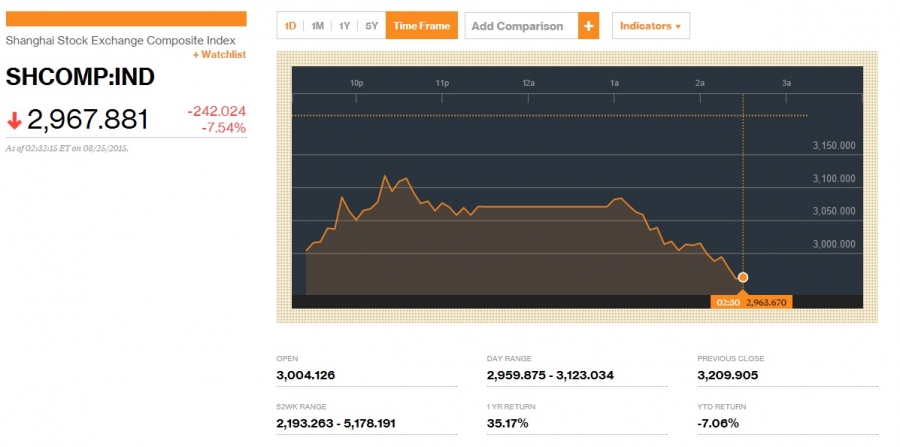The width and height of the screenshot is (900, 447).
Task: Click the 10p time axis label
Action: pyautogui.click(x=356, y=83)
